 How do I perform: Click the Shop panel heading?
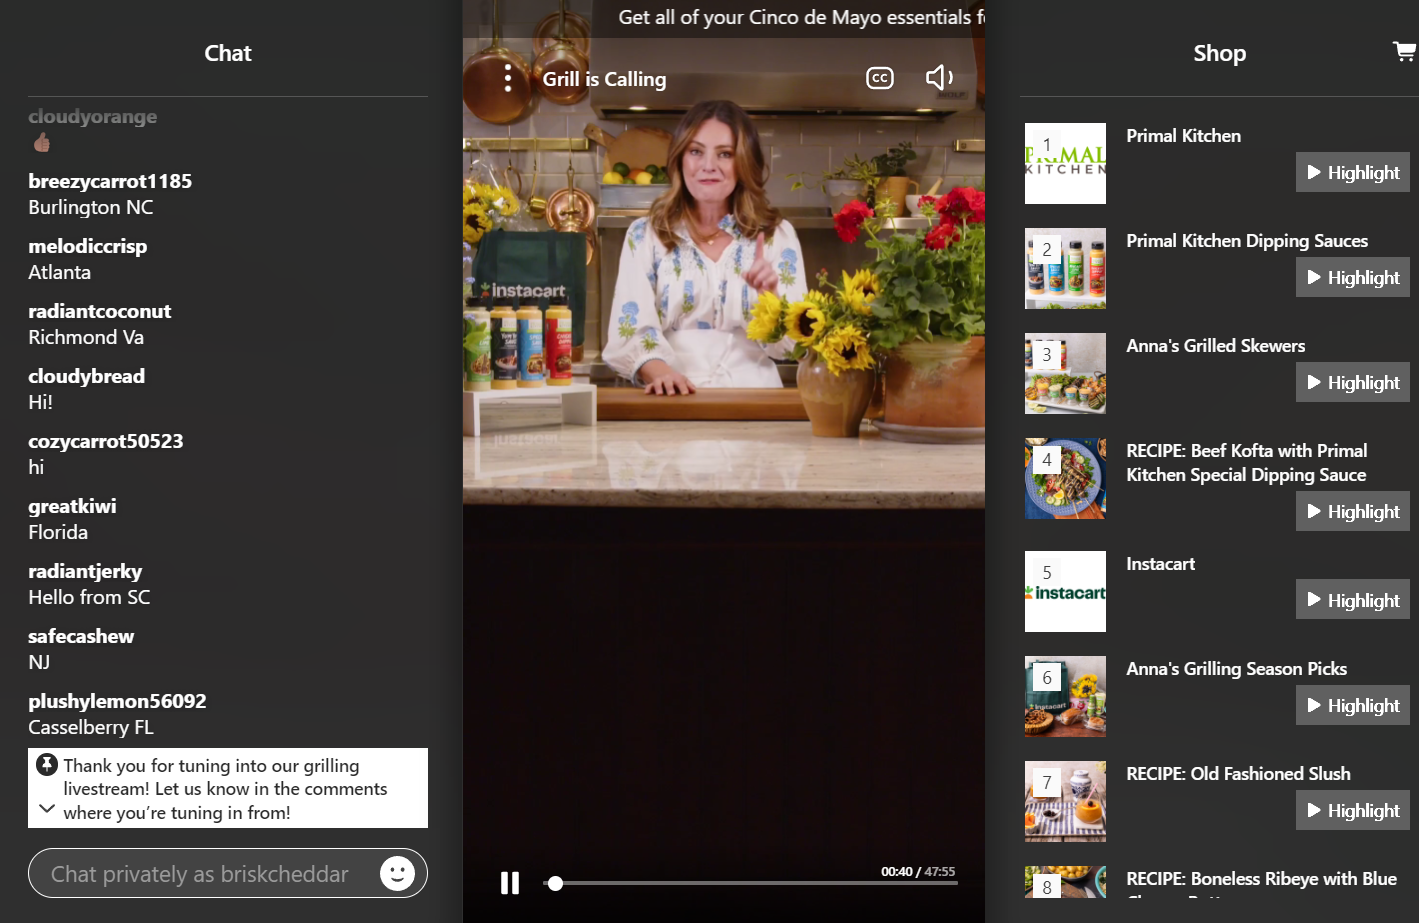pos(1219,53)
